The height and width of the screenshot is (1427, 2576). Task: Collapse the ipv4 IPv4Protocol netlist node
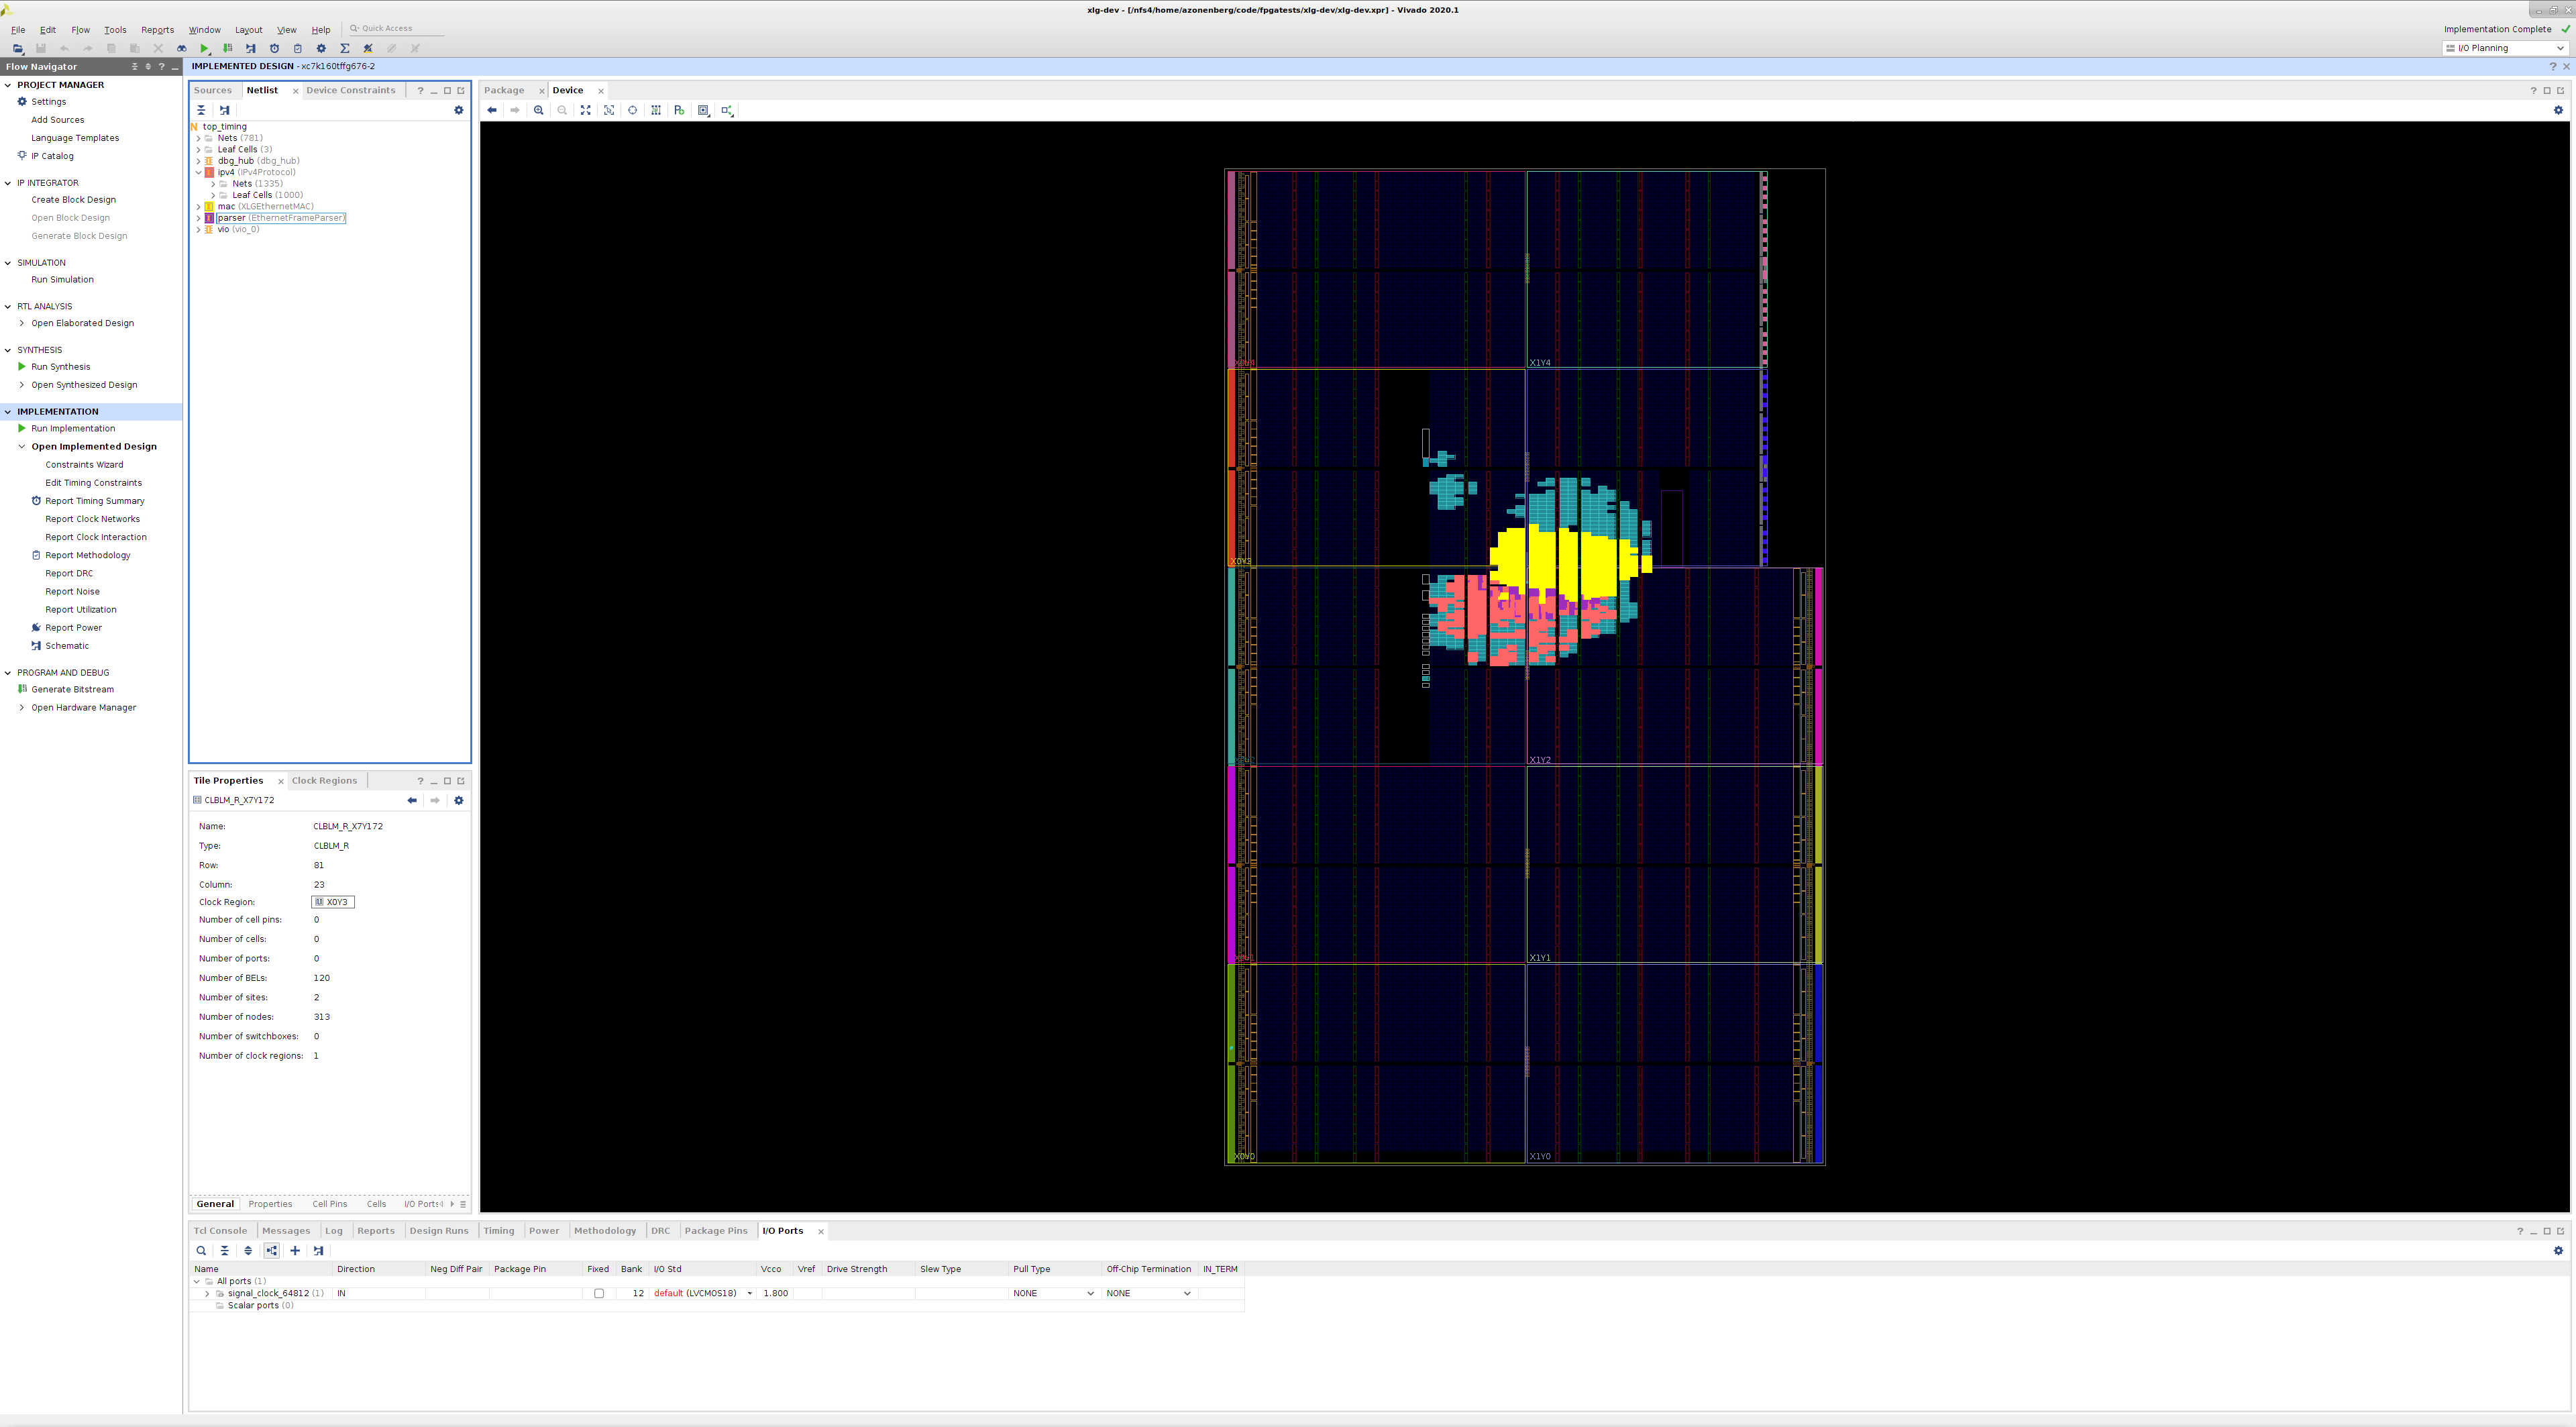tap(198, 172)
